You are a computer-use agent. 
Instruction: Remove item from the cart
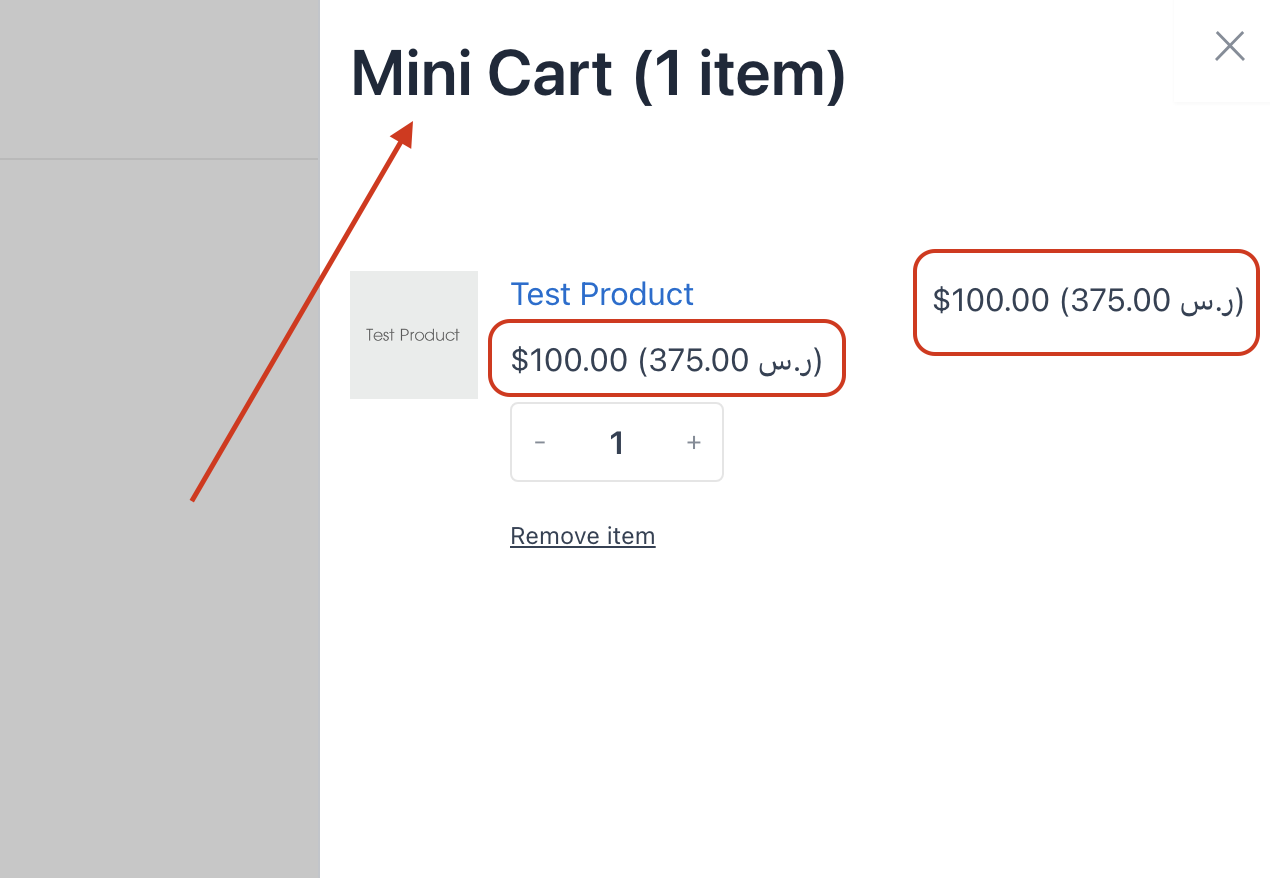tap(582, 536)
